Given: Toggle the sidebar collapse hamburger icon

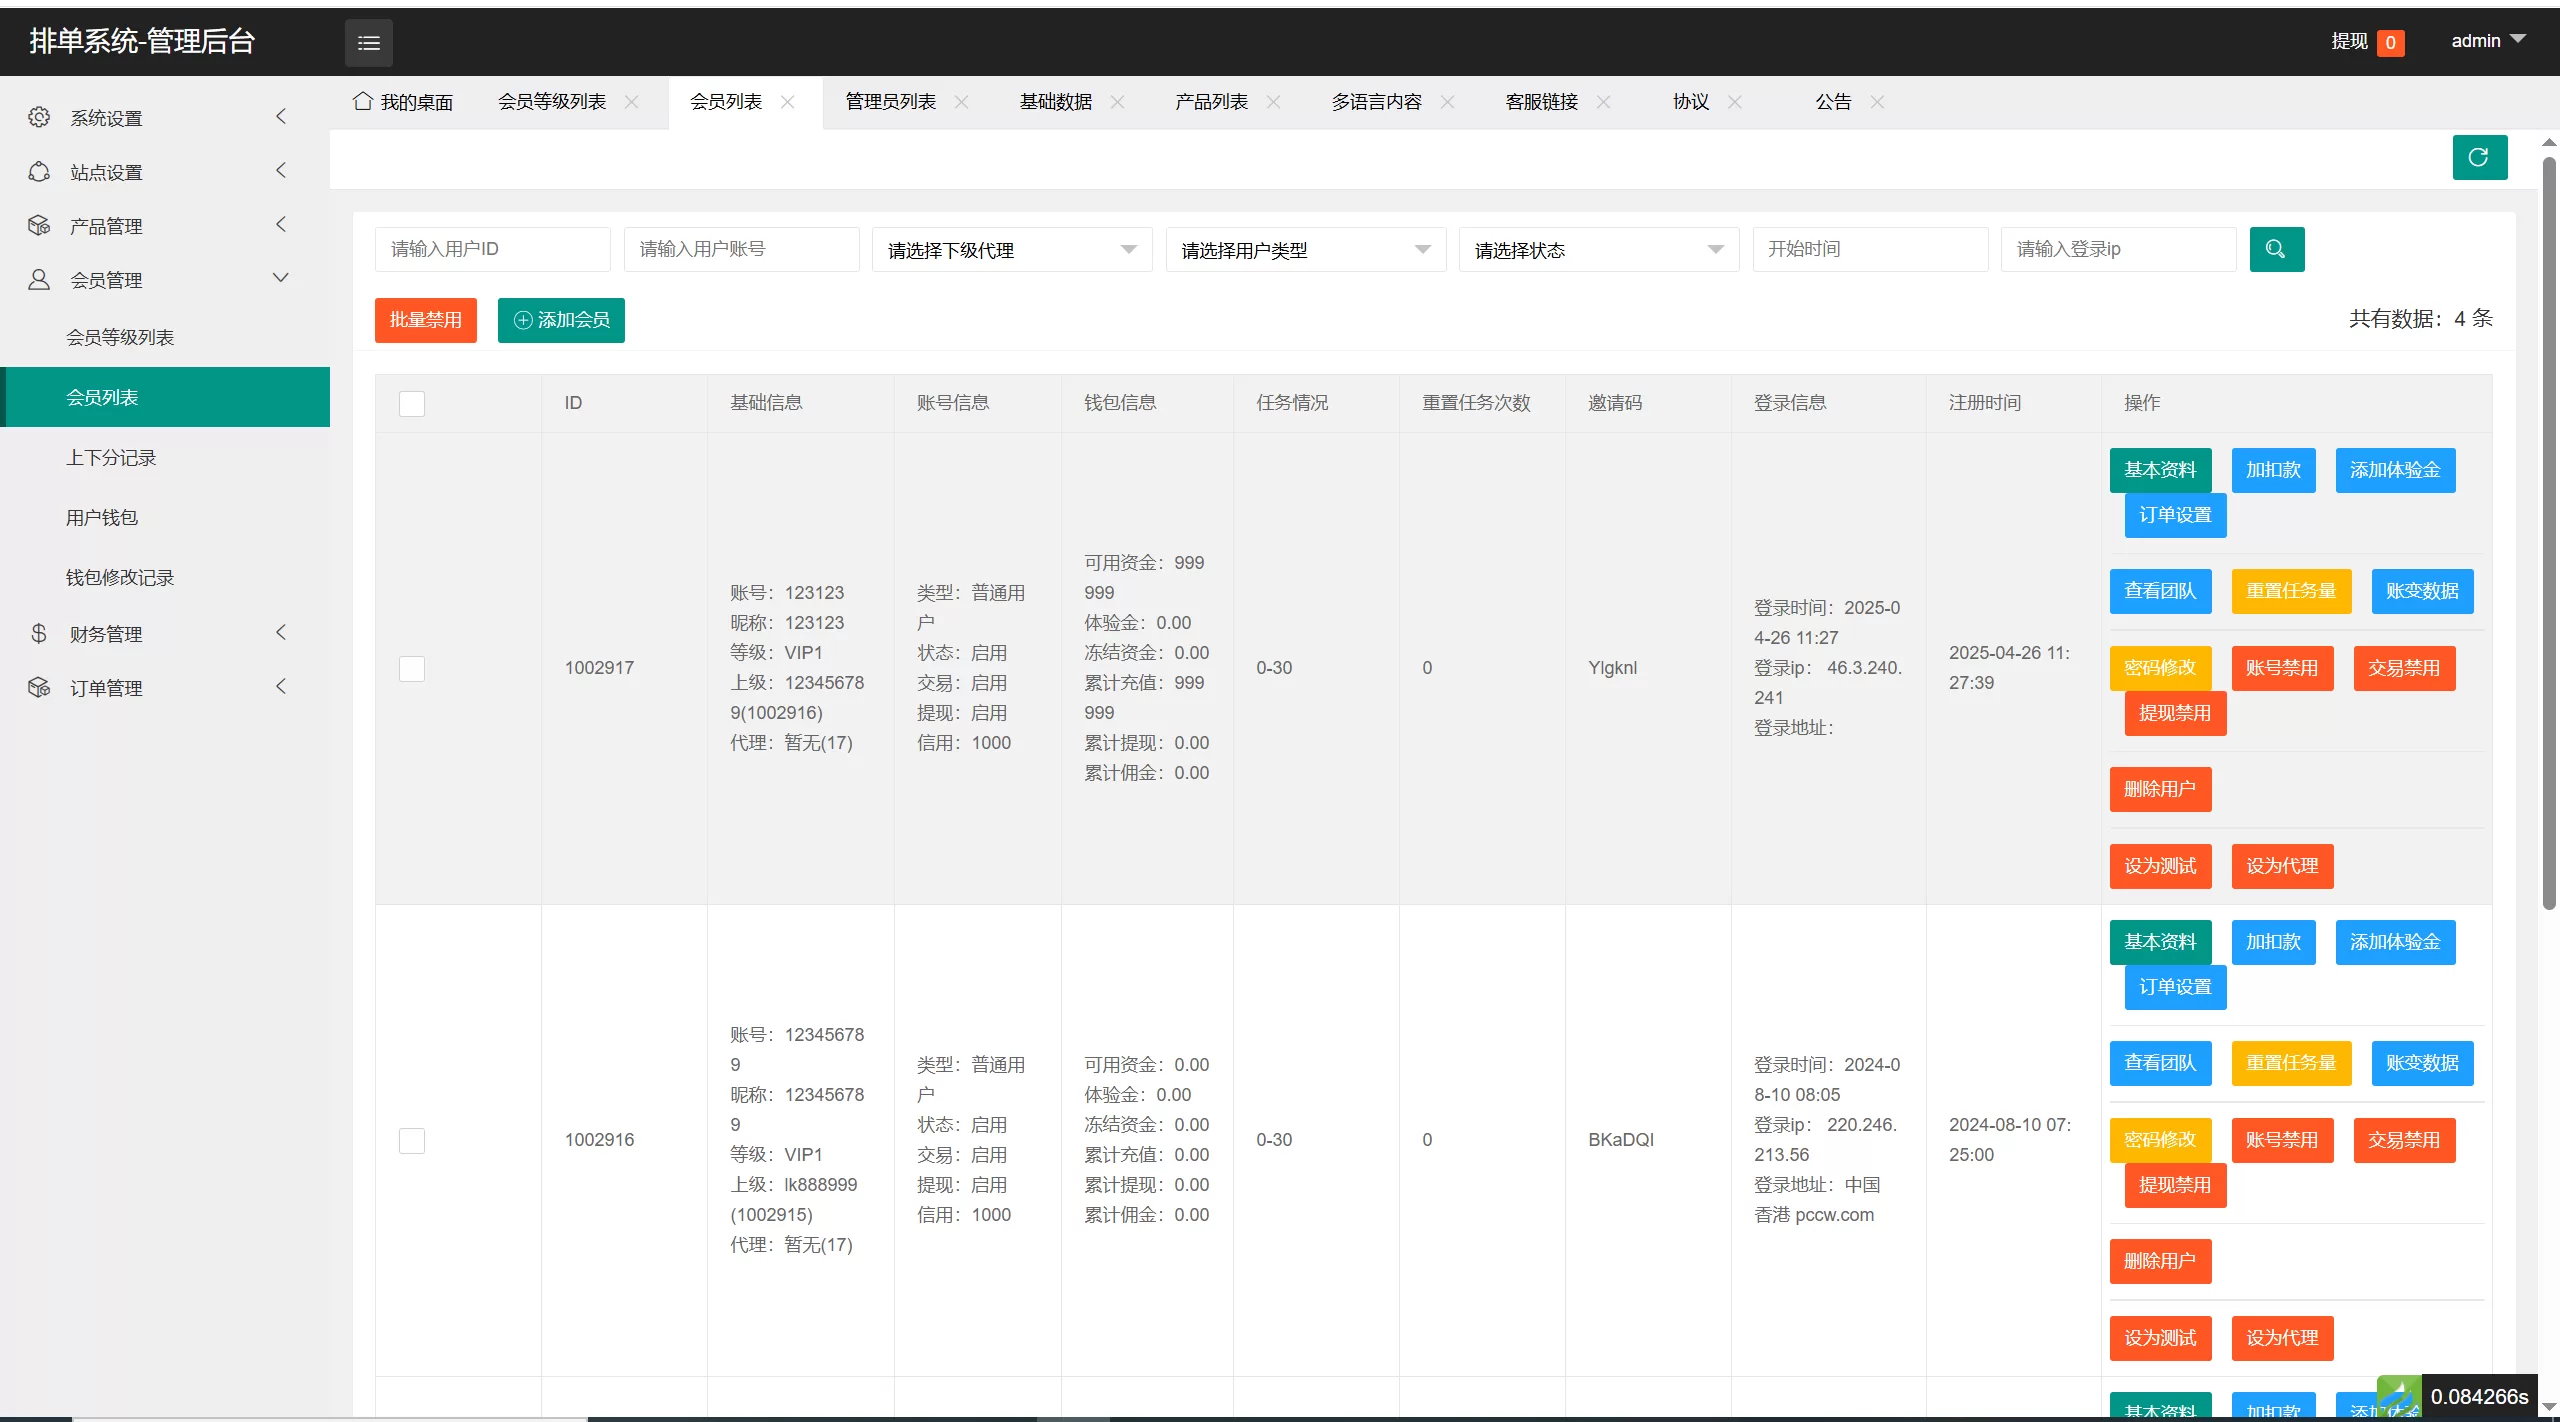Looking at the screenshot, I should click(x=368, y=42).
